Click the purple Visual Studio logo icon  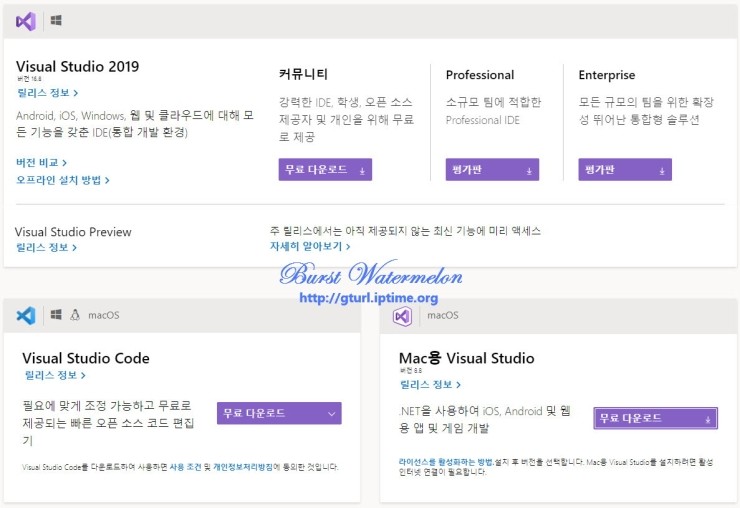(x=25, y=21)
